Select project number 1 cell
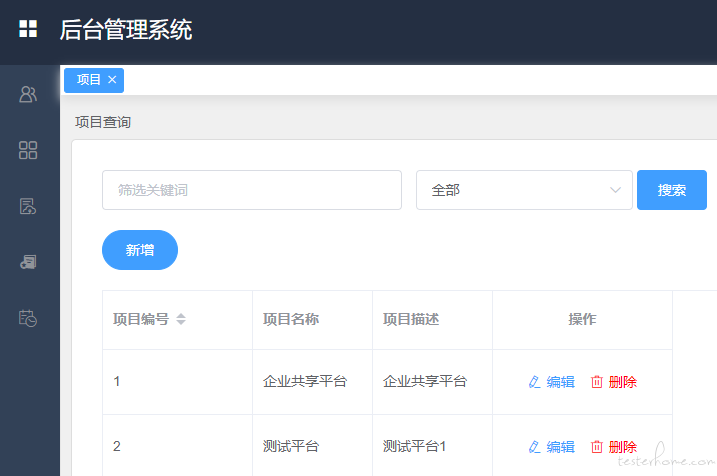This screenshot has width=717, height=476. 177,382
